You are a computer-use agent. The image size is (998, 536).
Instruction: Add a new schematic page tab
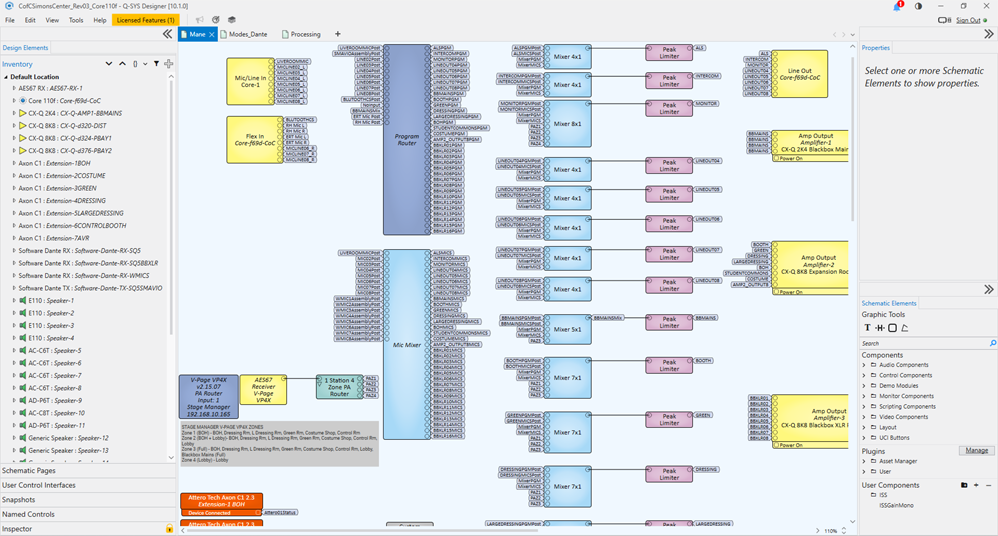click(x=338, y=34)
